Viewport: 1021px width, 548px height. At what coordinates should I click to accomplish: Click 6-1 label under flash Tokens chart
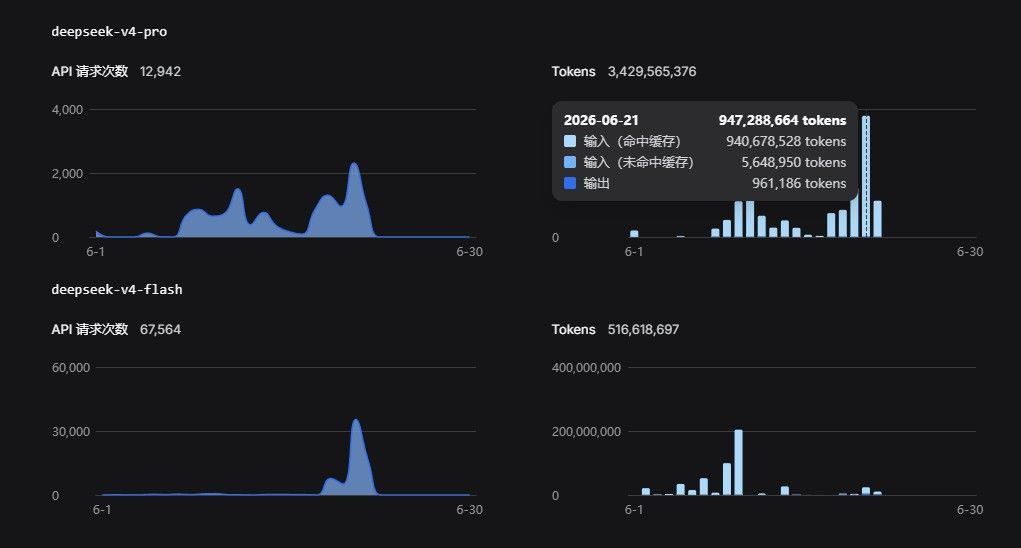tap(634, 510)
